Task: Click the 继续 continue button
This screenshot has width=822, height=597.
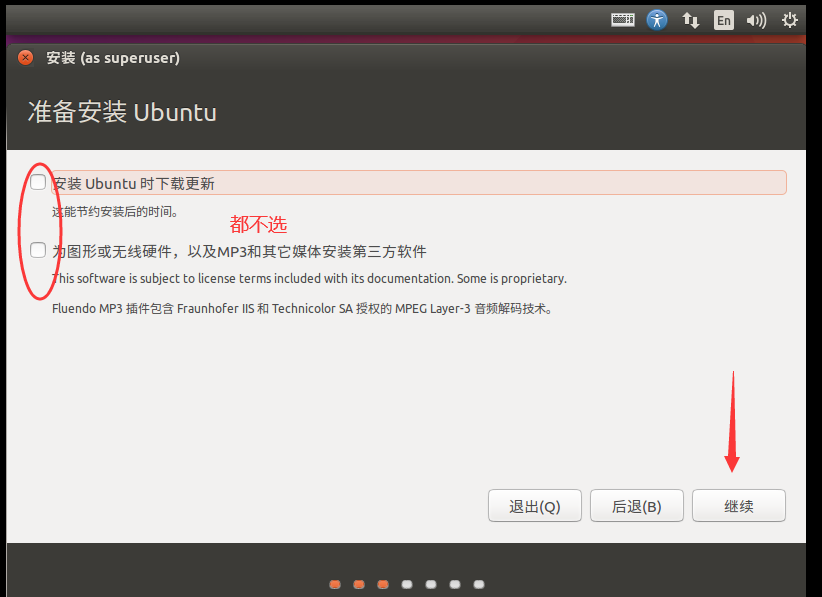Action: click(739, 506)
